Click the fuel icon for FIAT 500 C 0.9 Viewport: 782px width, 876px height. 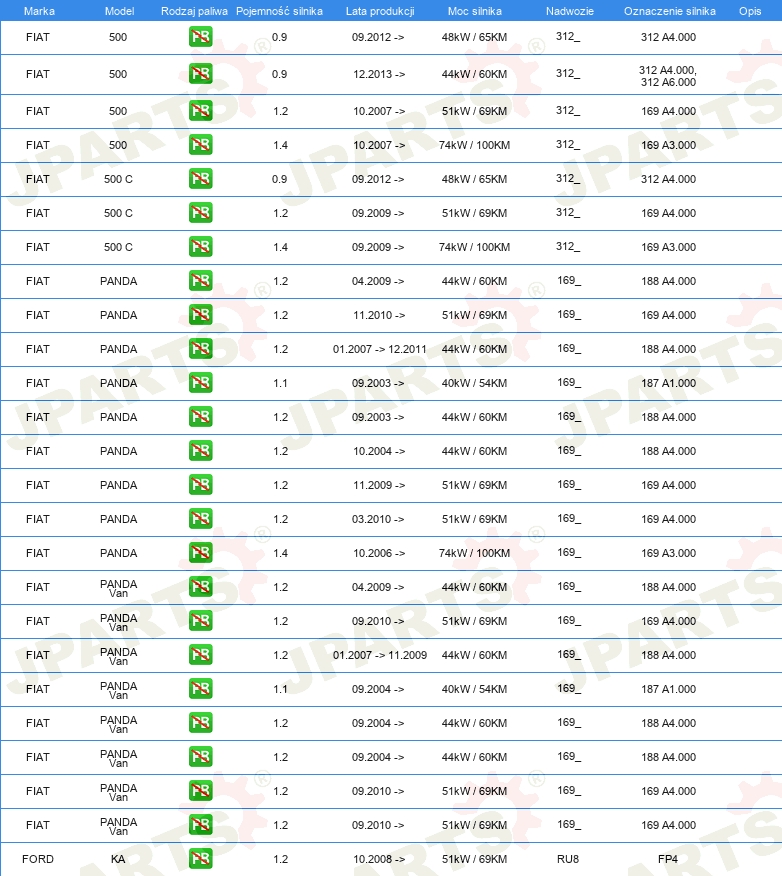pyautogui.click(x=201, y=179)
